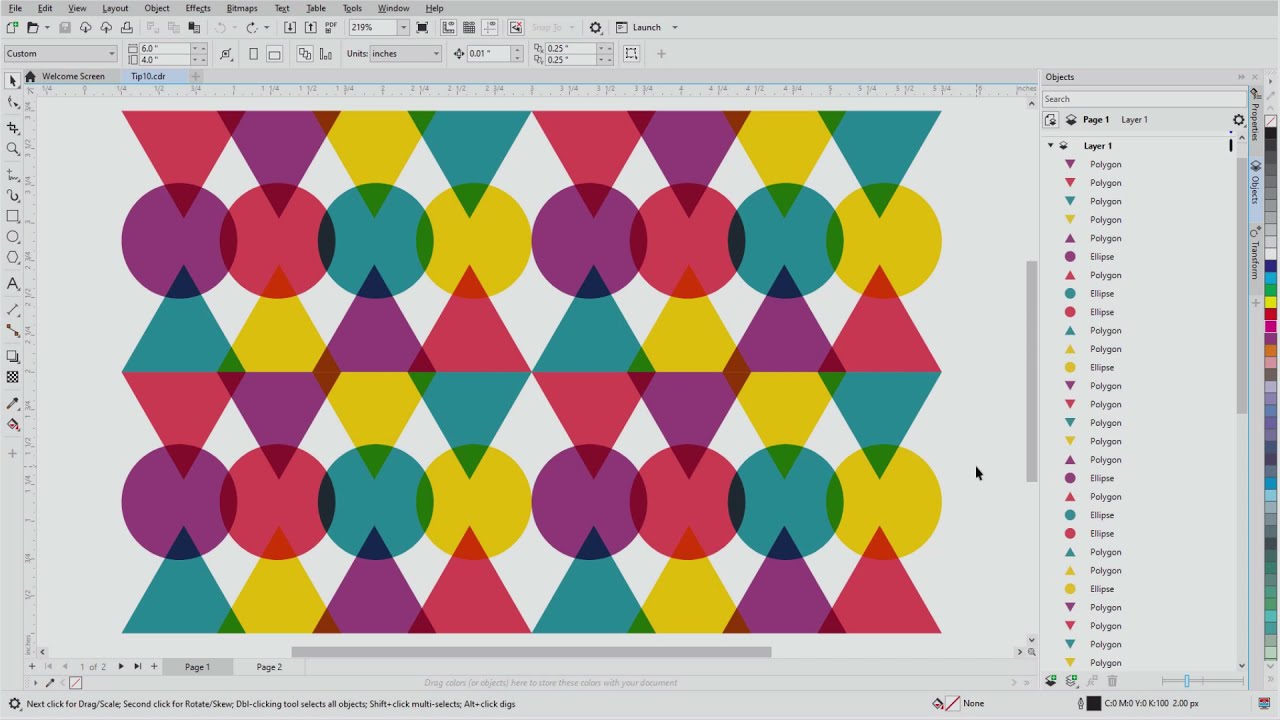
Task: Select the Pick tool
Action: pyautogui.click(x=13, y=81)
